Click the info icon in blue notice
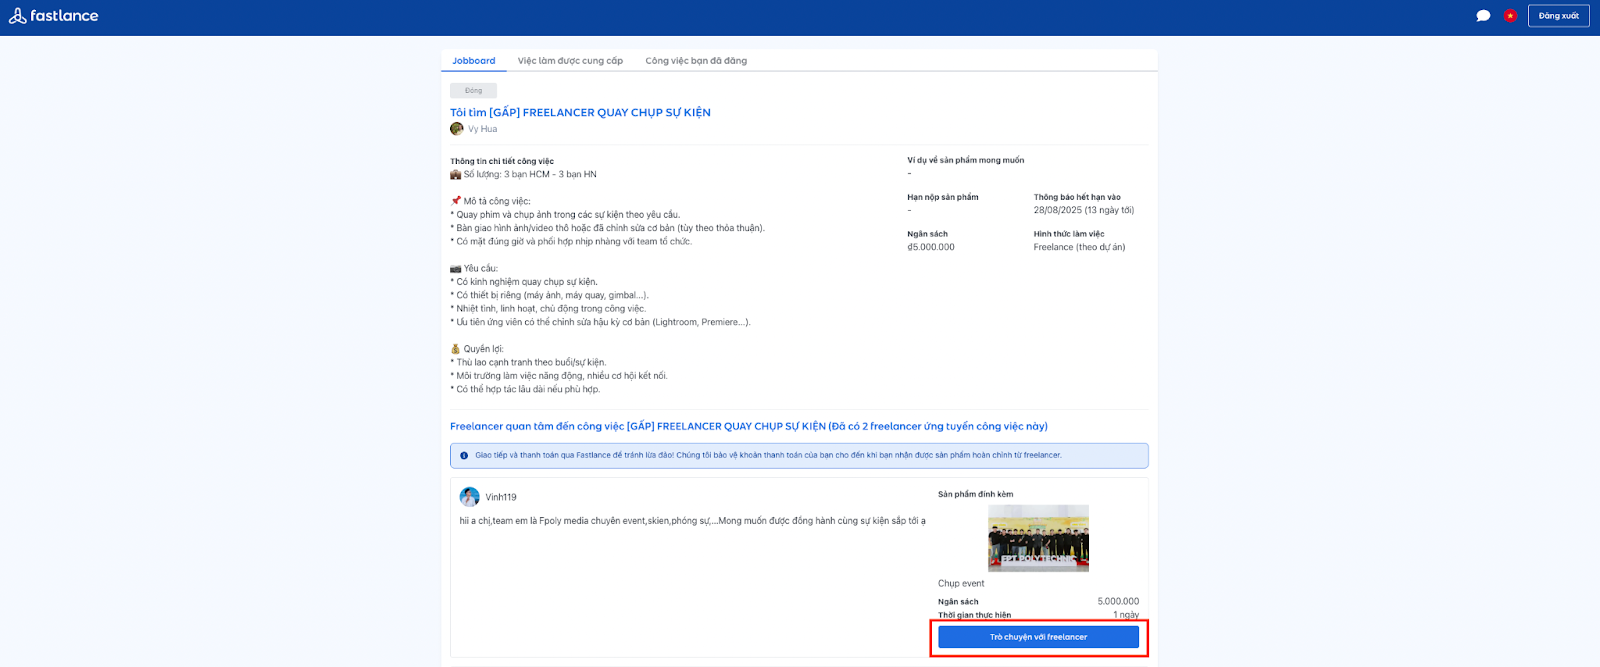This screenshot has height=667, width=1600. coord(464,456)
